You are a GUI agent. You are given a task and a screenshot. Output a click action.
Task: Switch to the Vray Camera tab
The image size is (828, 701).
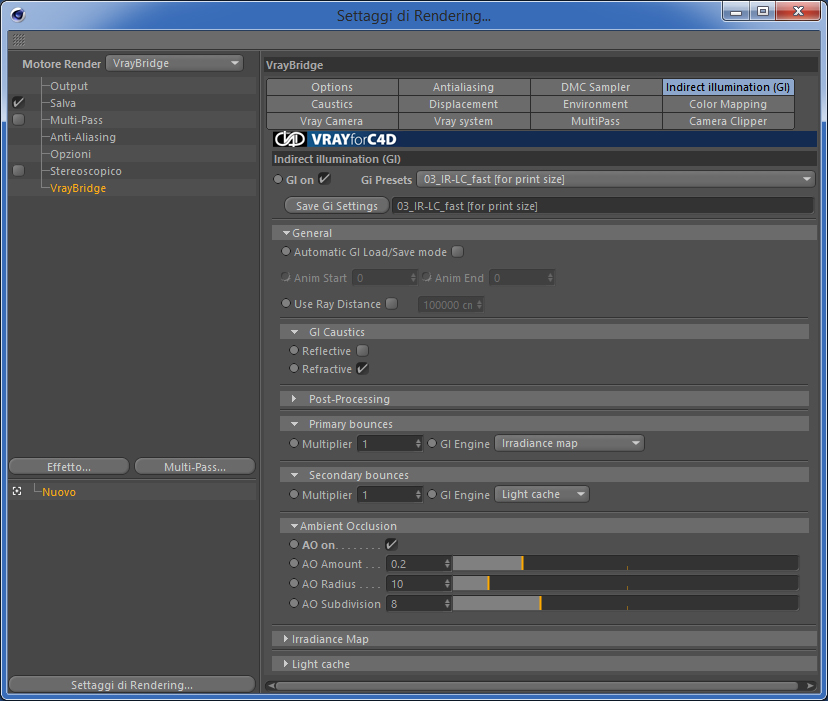point(332,121)
